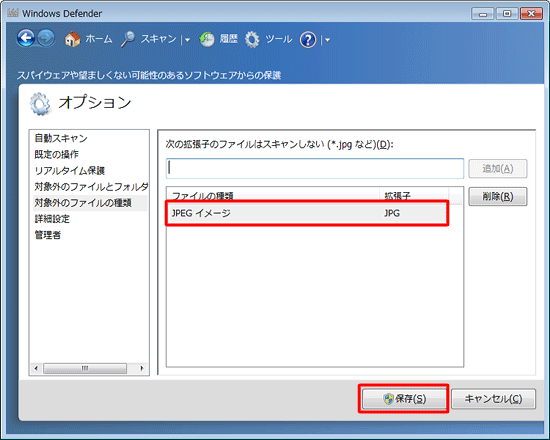Open the history clock icon
The image size is (550, 440).
pos(207,39)
